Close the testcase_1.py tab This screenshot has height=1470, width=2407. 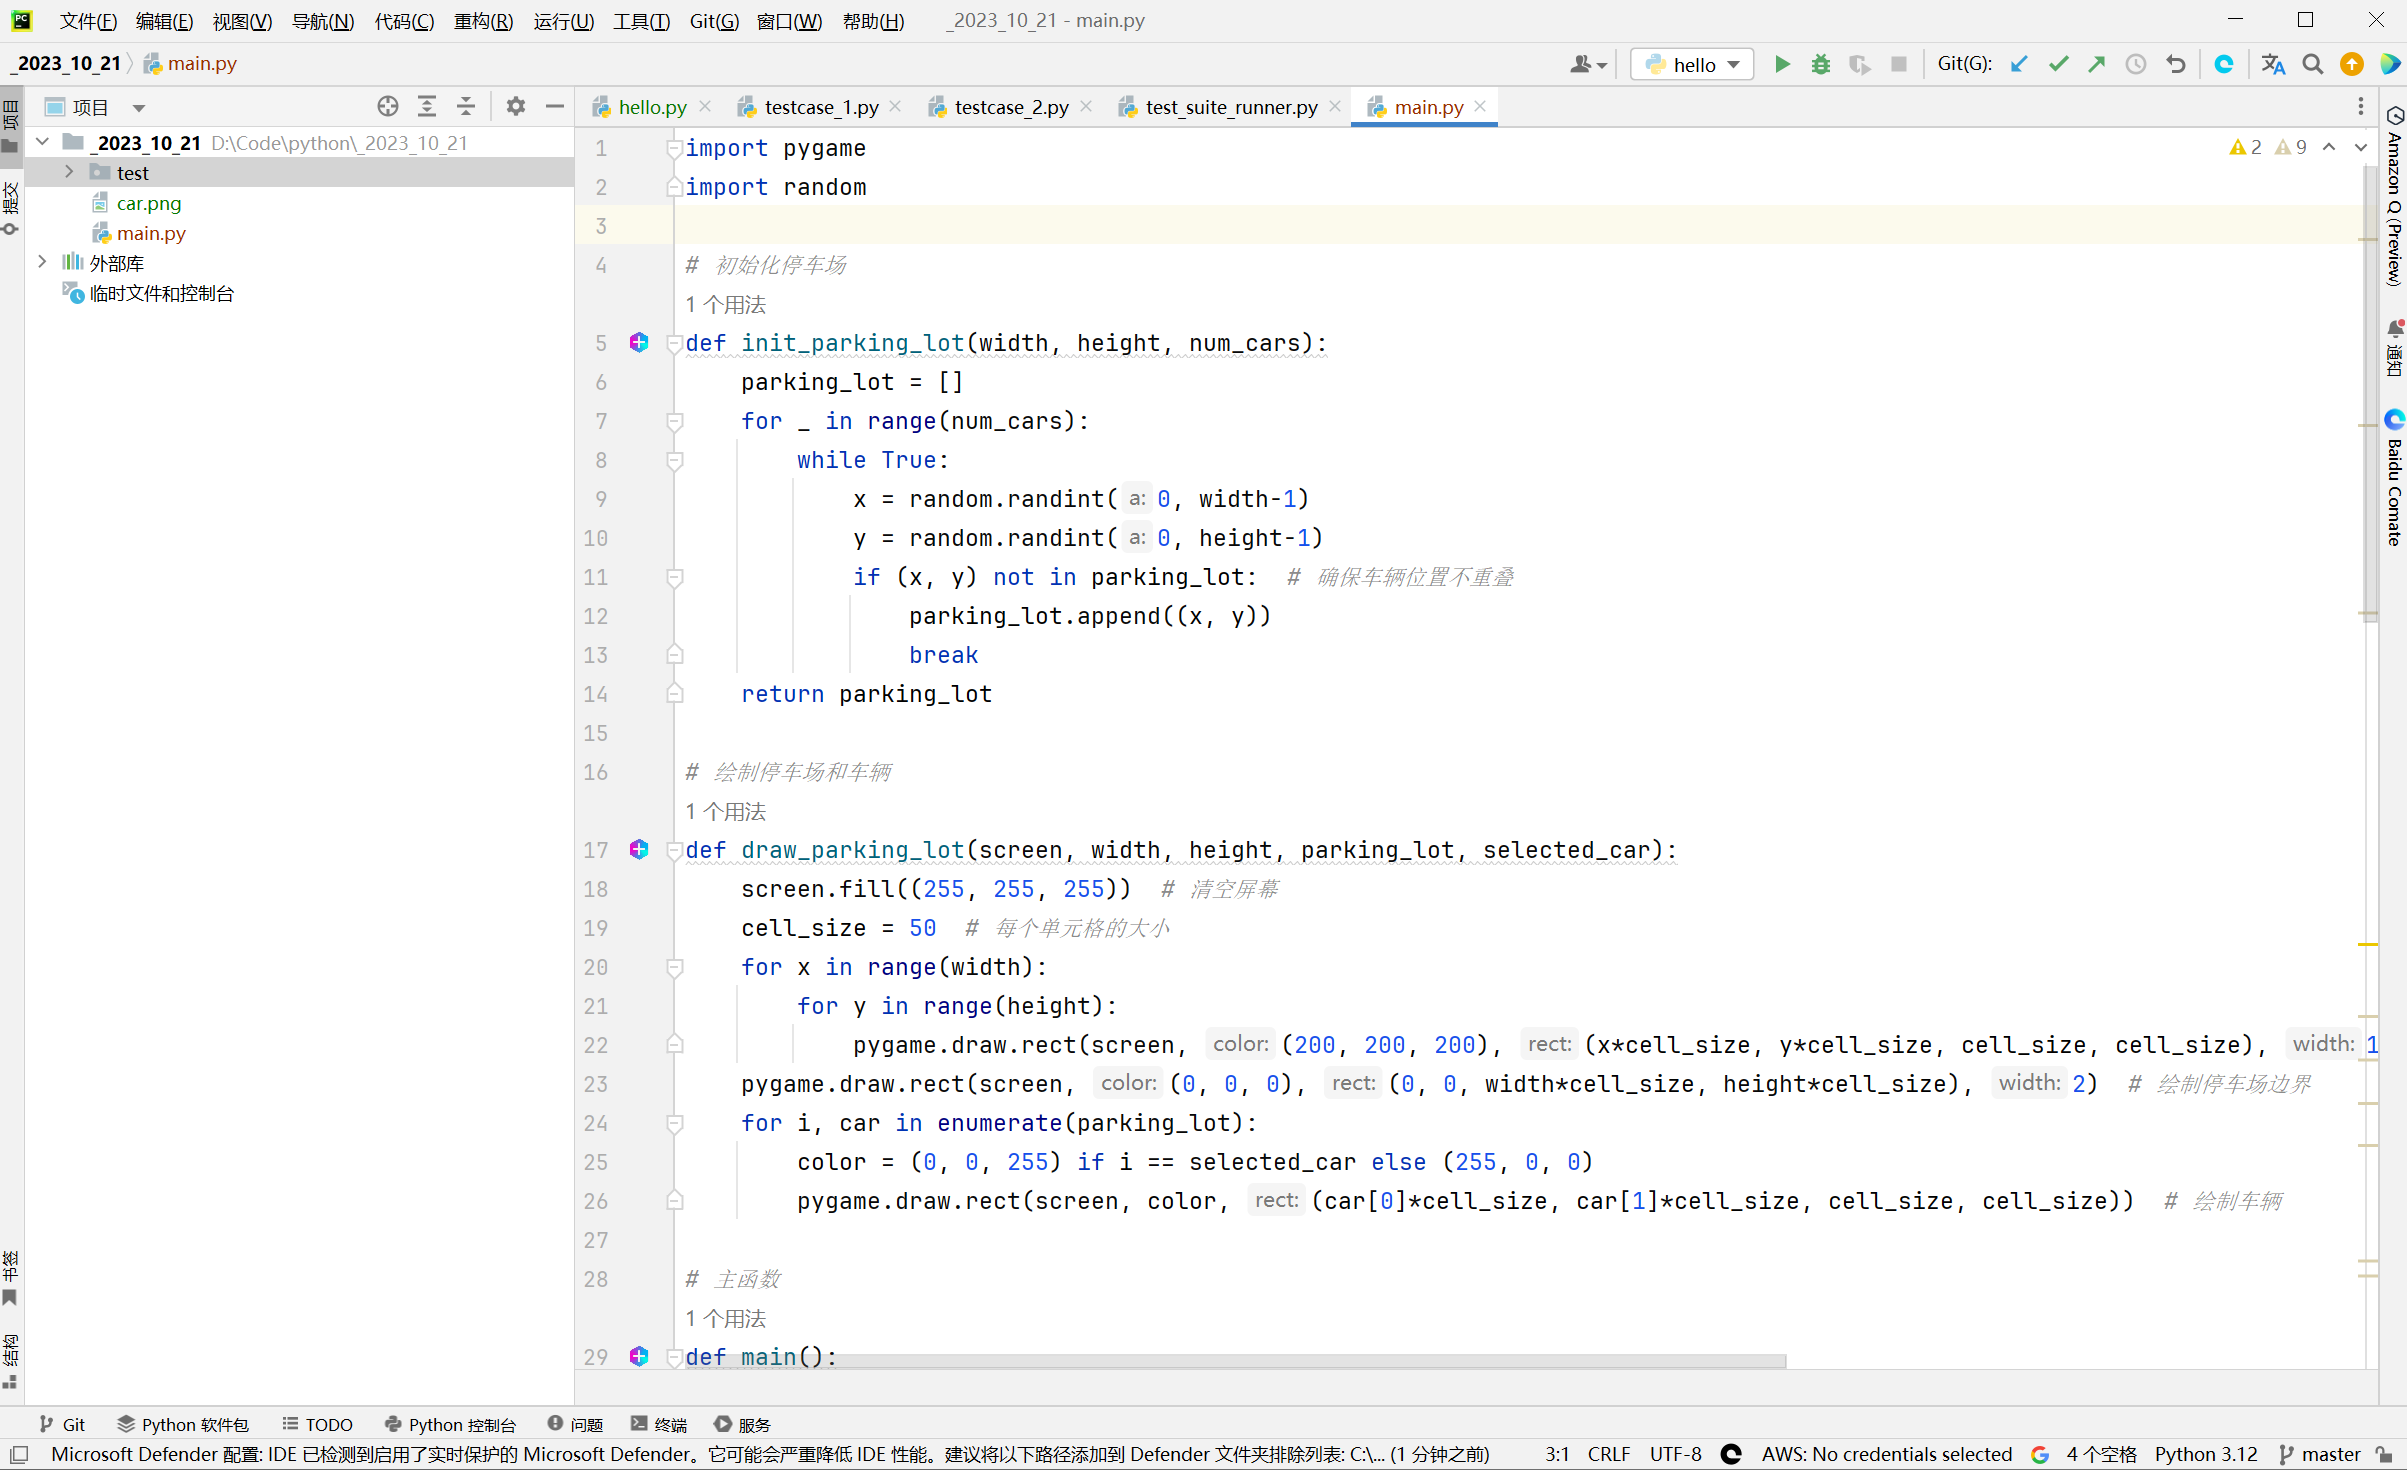click(x=895, y=106)
